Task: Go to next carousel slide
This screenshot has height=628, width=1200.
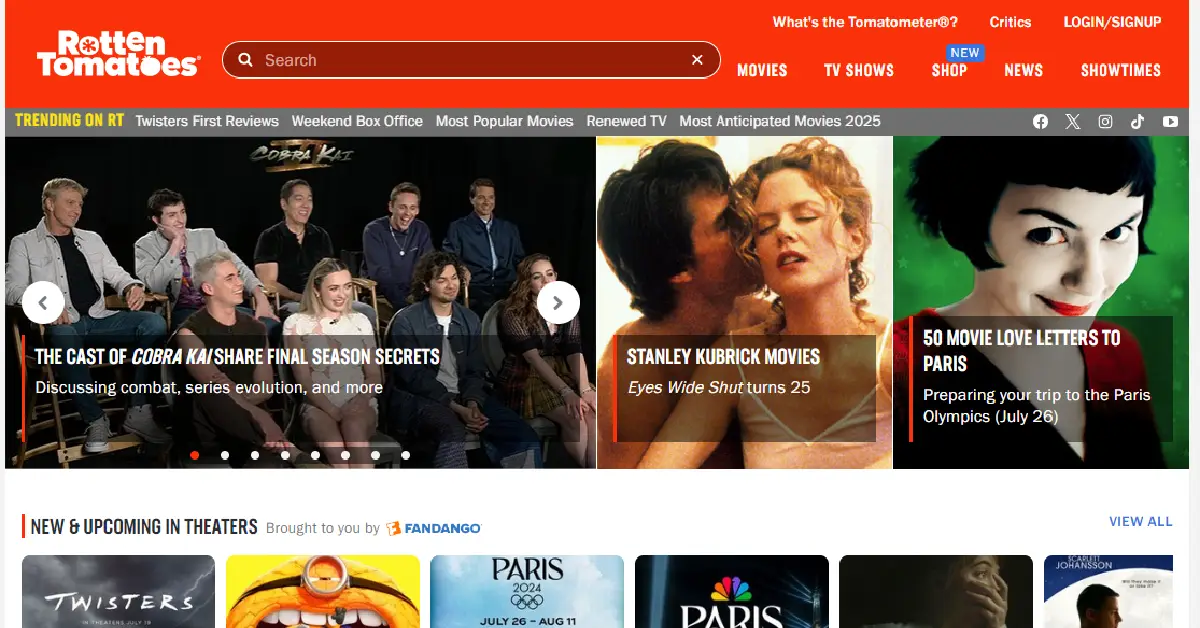Action: pos(558,302)
